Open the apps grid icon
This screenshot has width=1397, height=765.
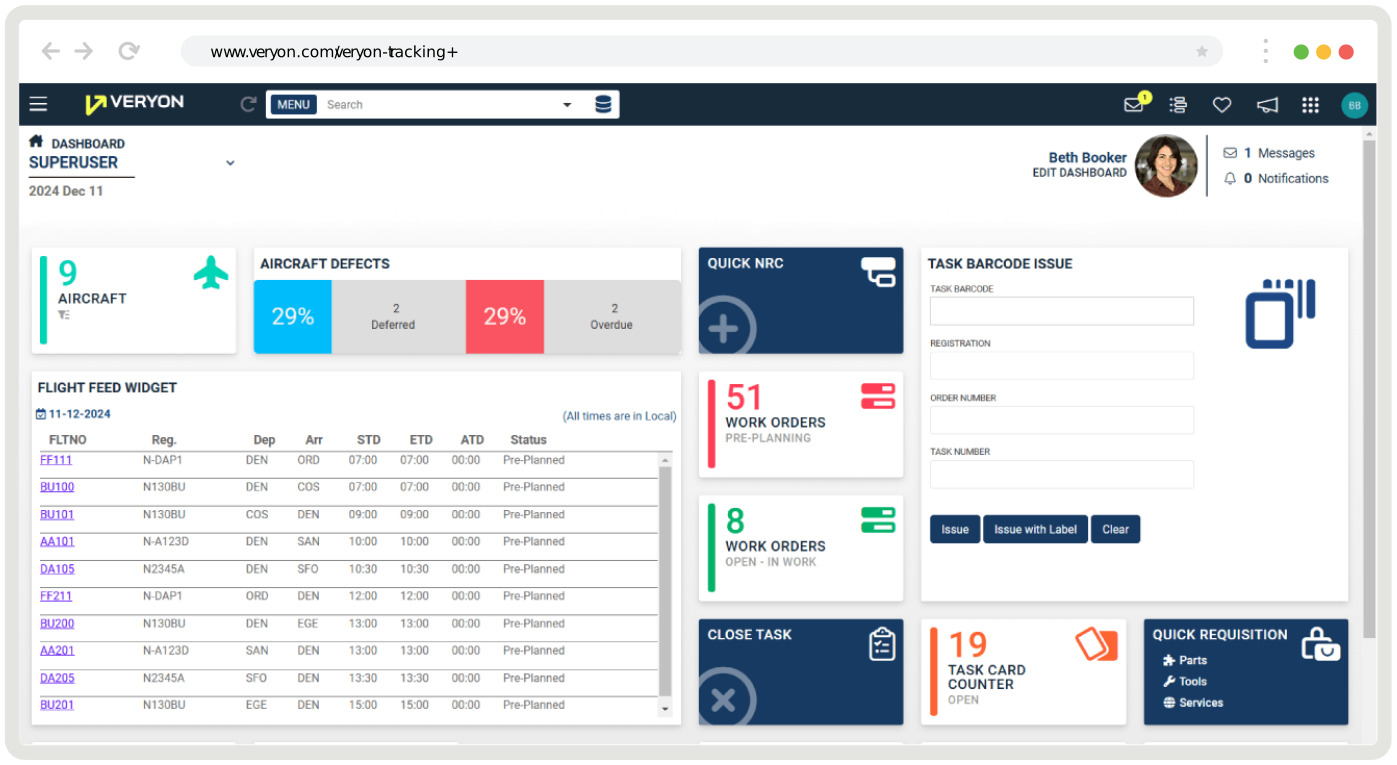coord(1310,104)
